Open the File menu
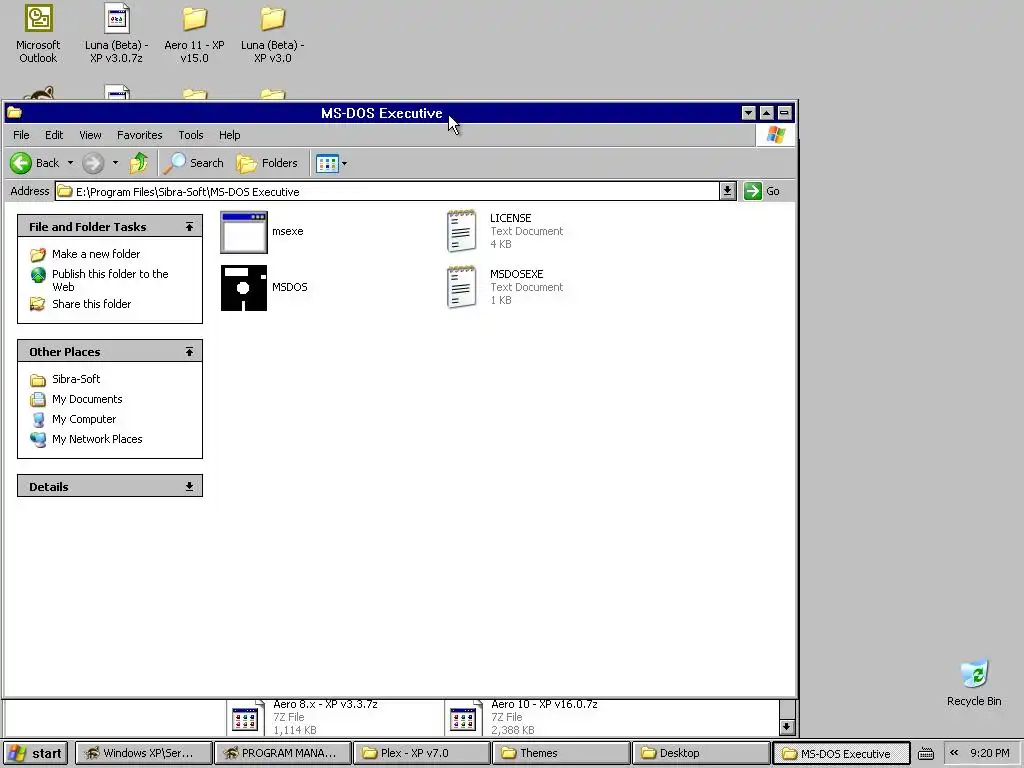Image resolution: width=1024 pixels, height=768 pixels. tap(21, 135)
